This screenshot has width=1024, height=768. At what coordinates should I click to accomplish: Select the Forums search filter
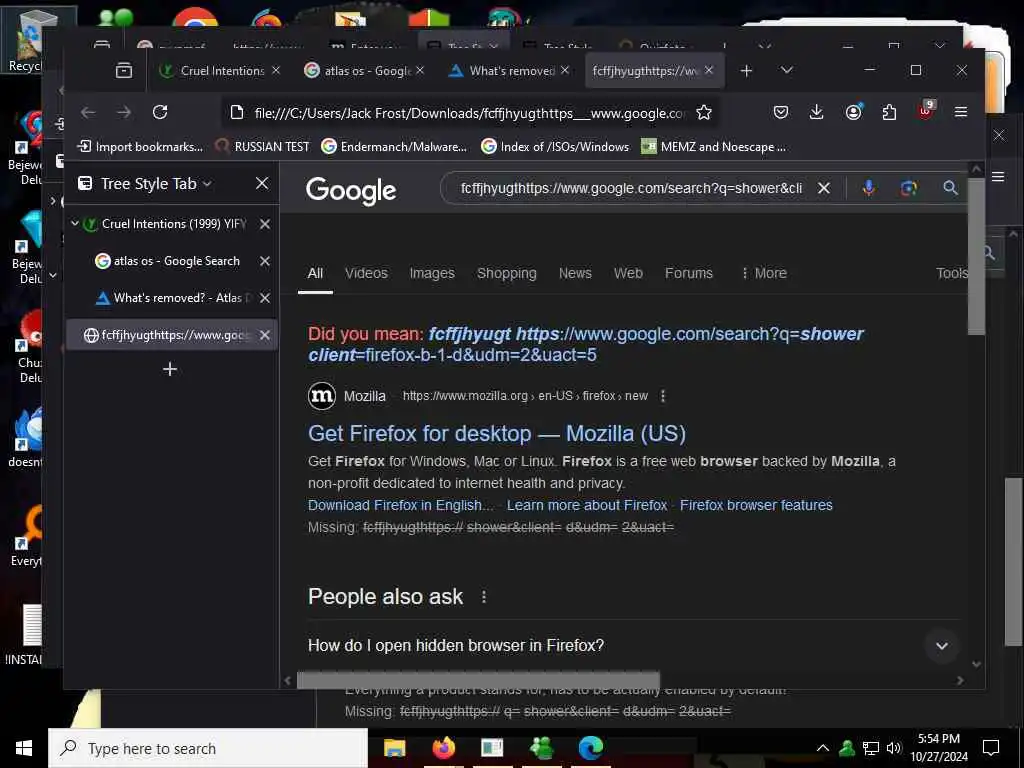688,273
